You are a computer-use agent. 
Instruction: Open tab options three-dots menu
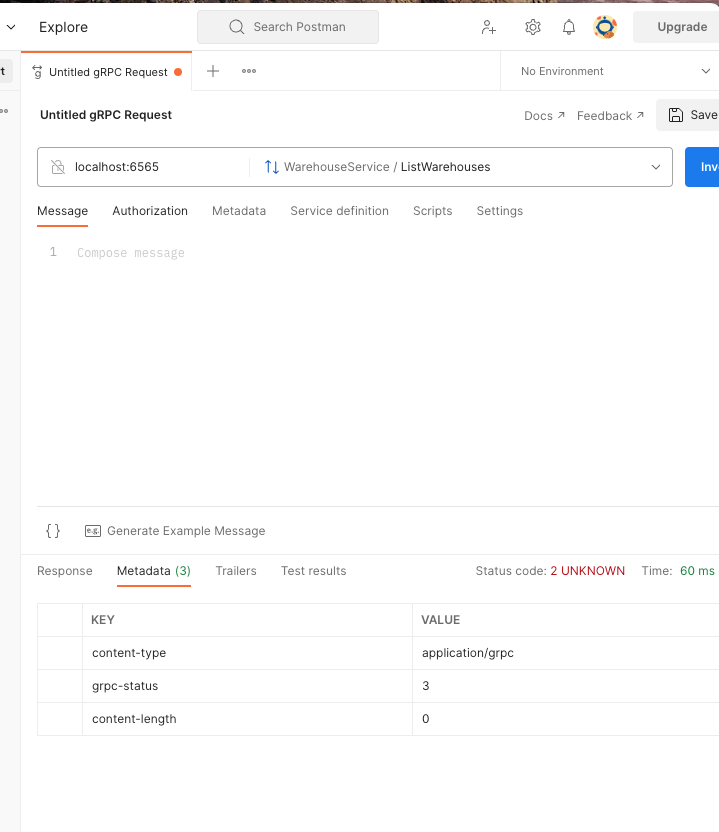click(x=249, y=71)
